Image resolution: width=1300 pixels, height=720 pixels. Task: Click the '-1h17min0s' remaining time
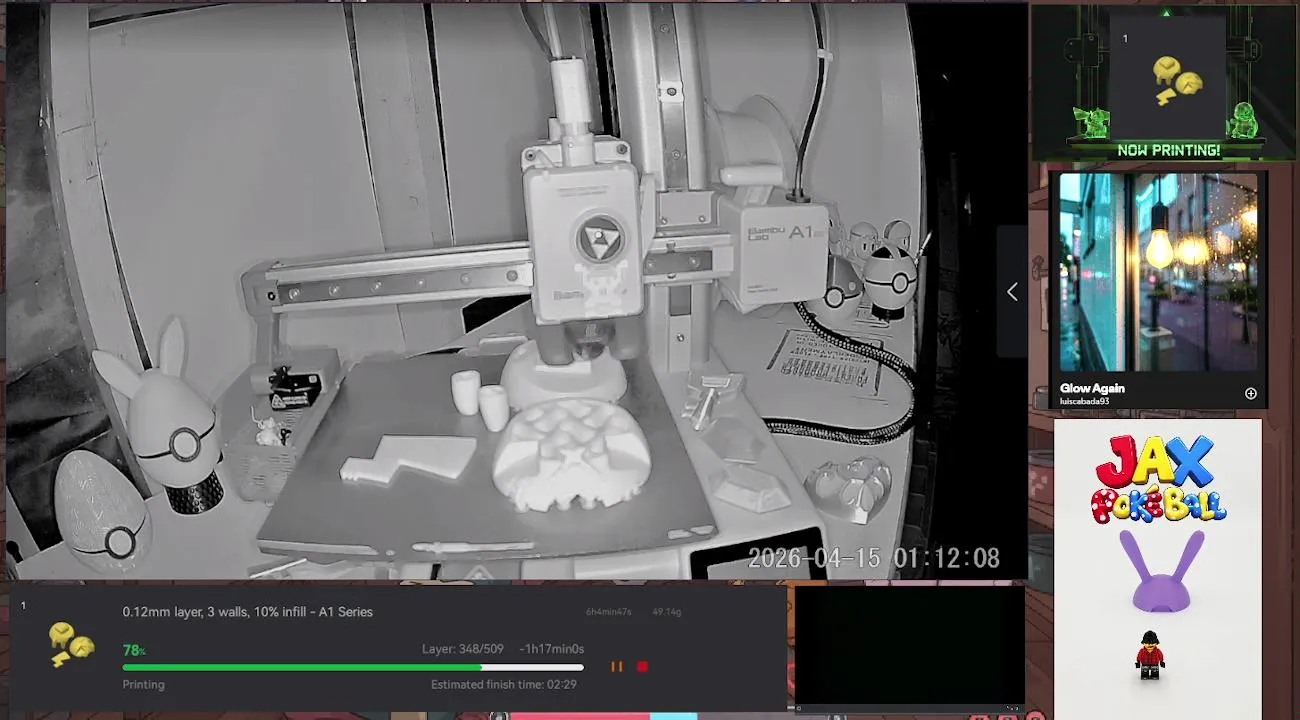551,649
